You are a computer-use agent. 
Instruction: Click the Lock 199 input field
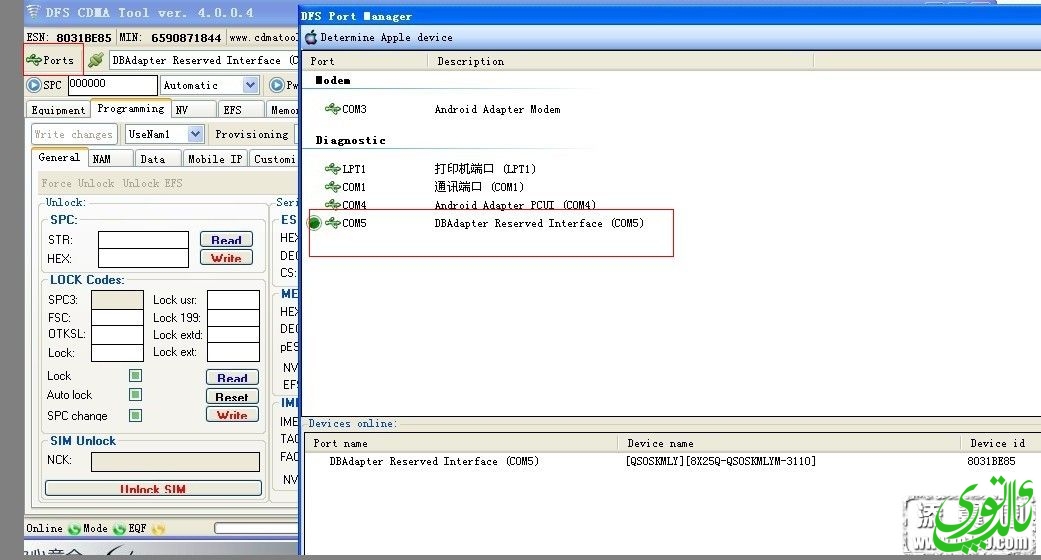click(x=233, y=318)
